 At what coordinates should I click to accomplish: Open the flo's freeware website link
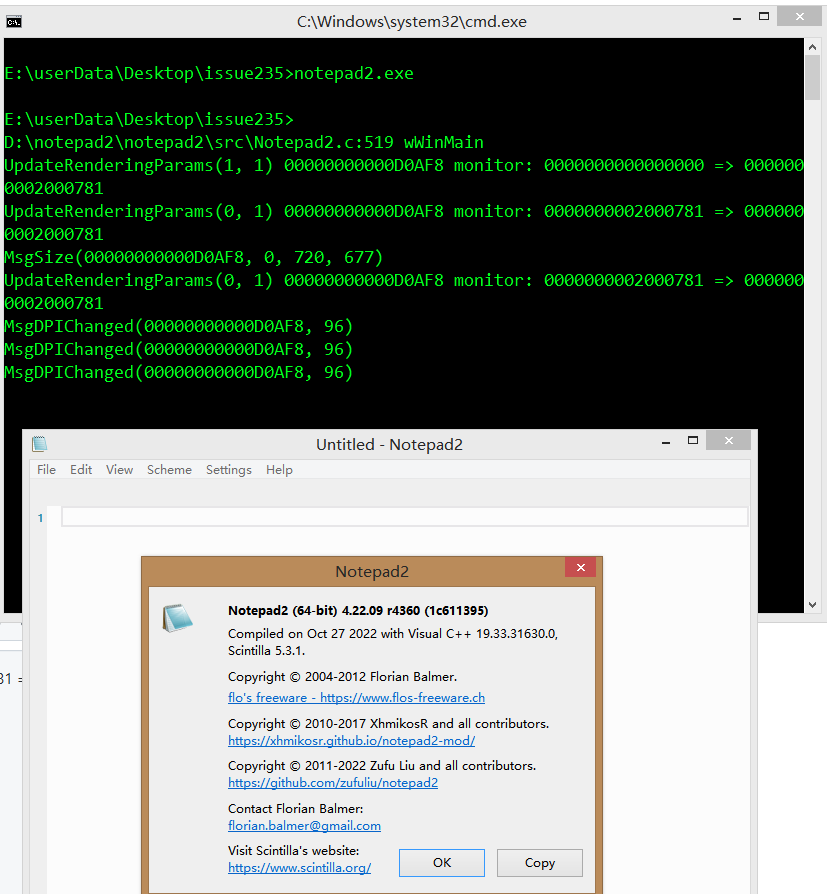tap(356, 697)
